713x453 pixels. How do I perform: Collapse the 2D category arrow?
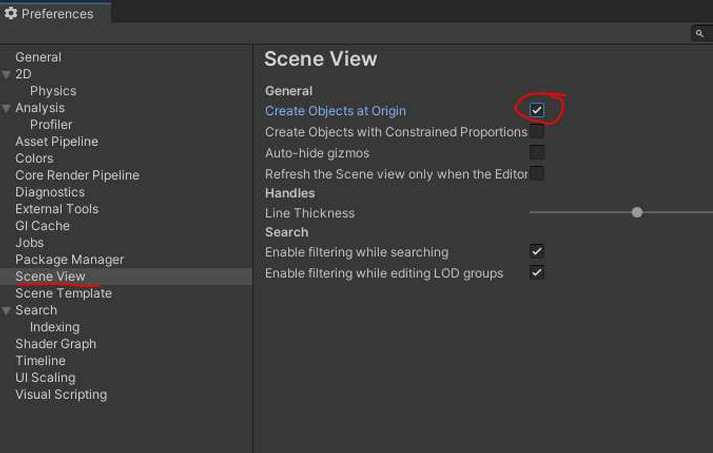(7, 75)
